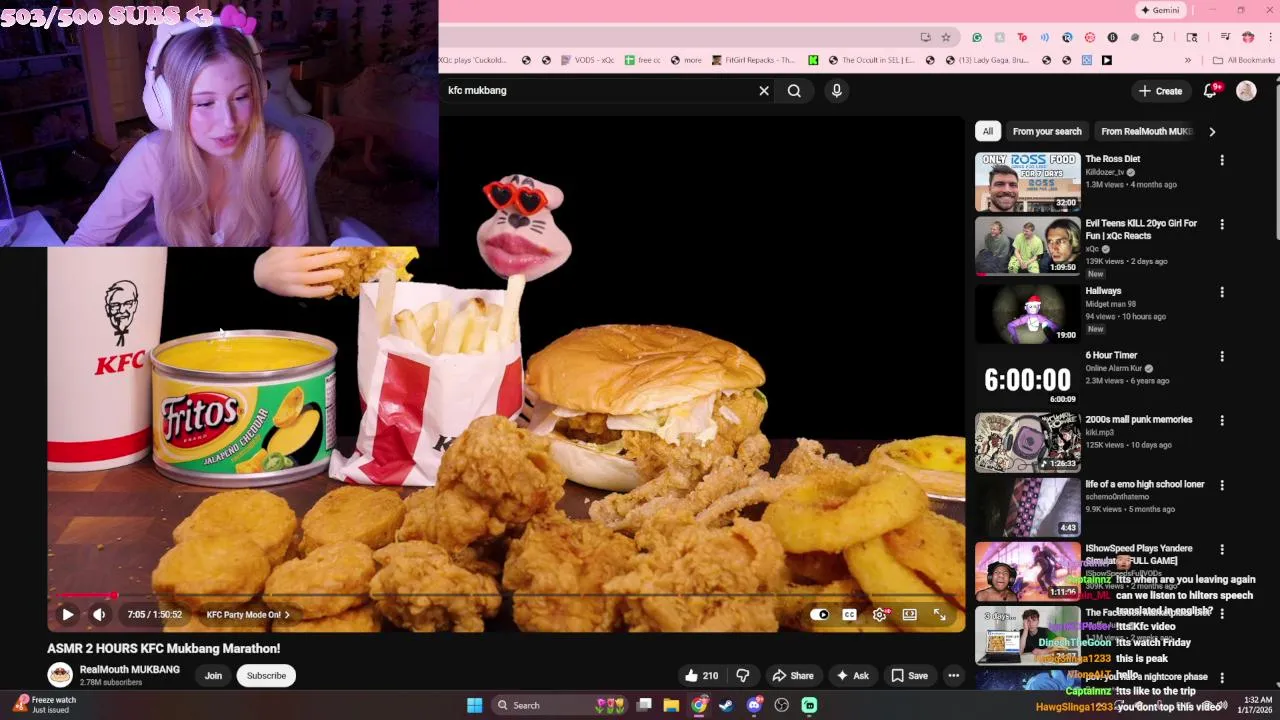
Task: Open RealMouth MUKBANG channel avatar
Action: 60,675
